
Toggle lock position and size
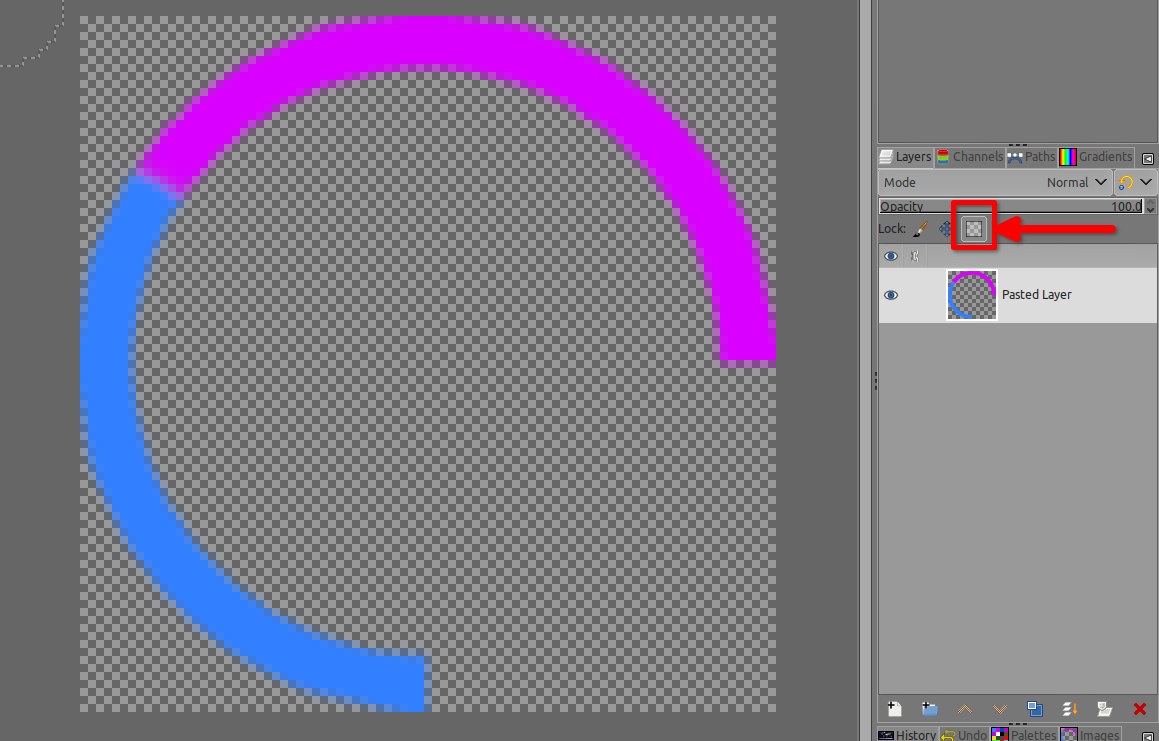tap(946, 229)
